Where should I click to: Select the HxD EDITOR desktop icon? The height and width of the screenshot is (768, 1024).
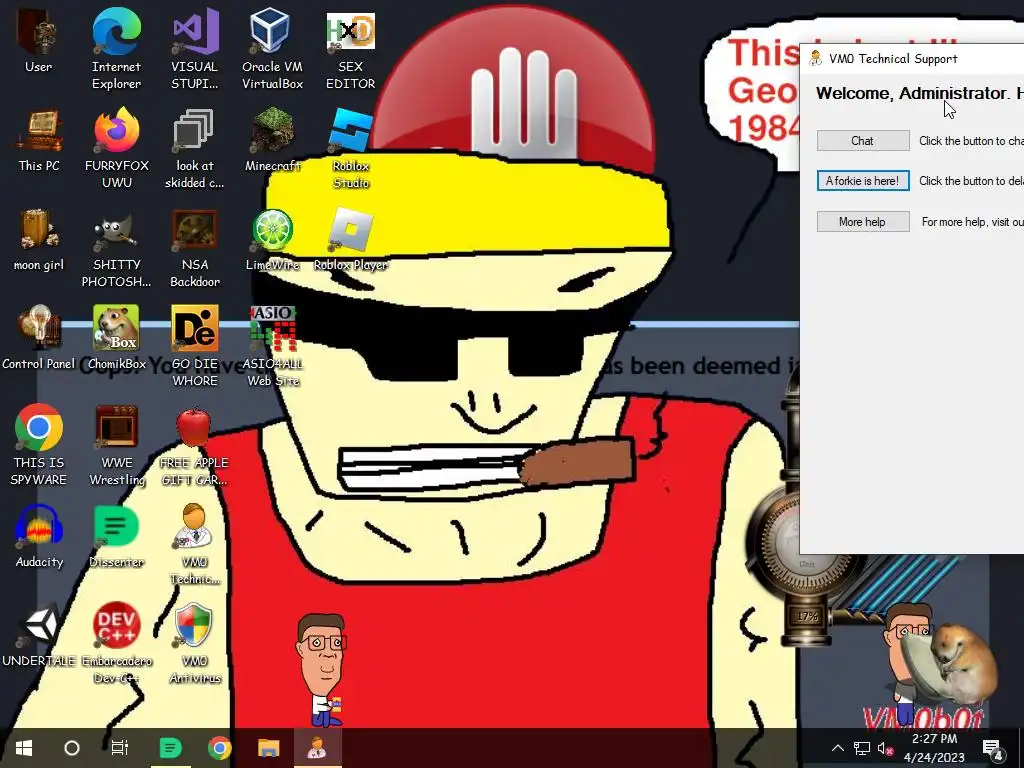coord(351,49)
